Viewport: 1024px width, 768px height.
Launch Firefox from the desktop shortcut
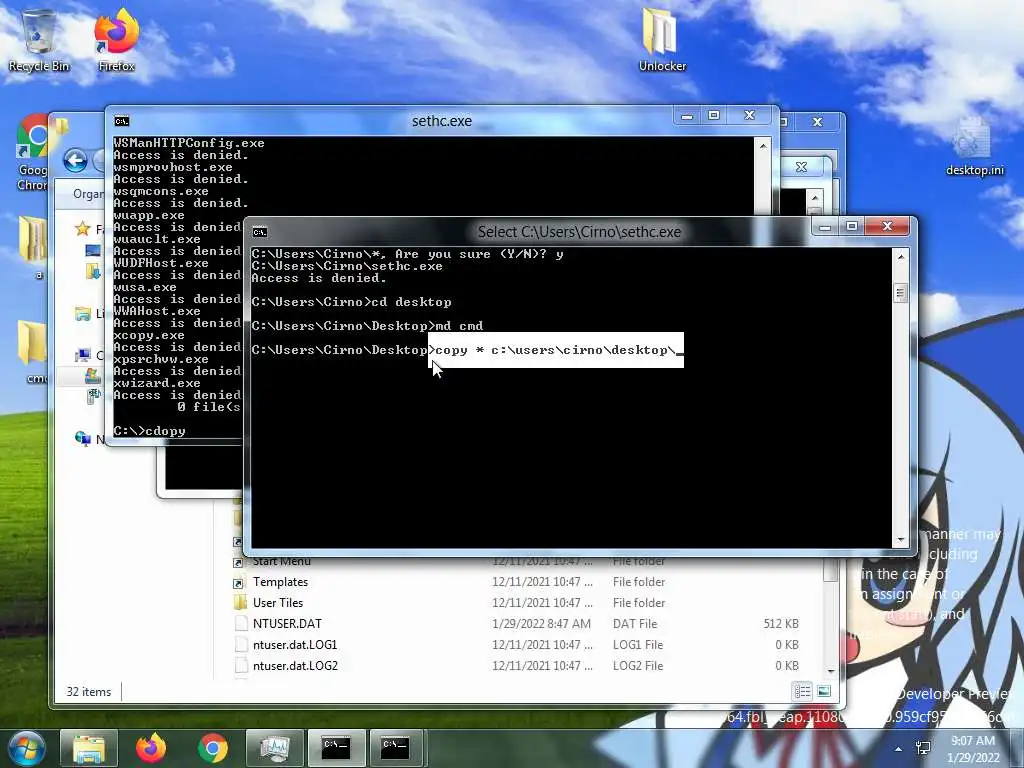(x=116, y=39)
